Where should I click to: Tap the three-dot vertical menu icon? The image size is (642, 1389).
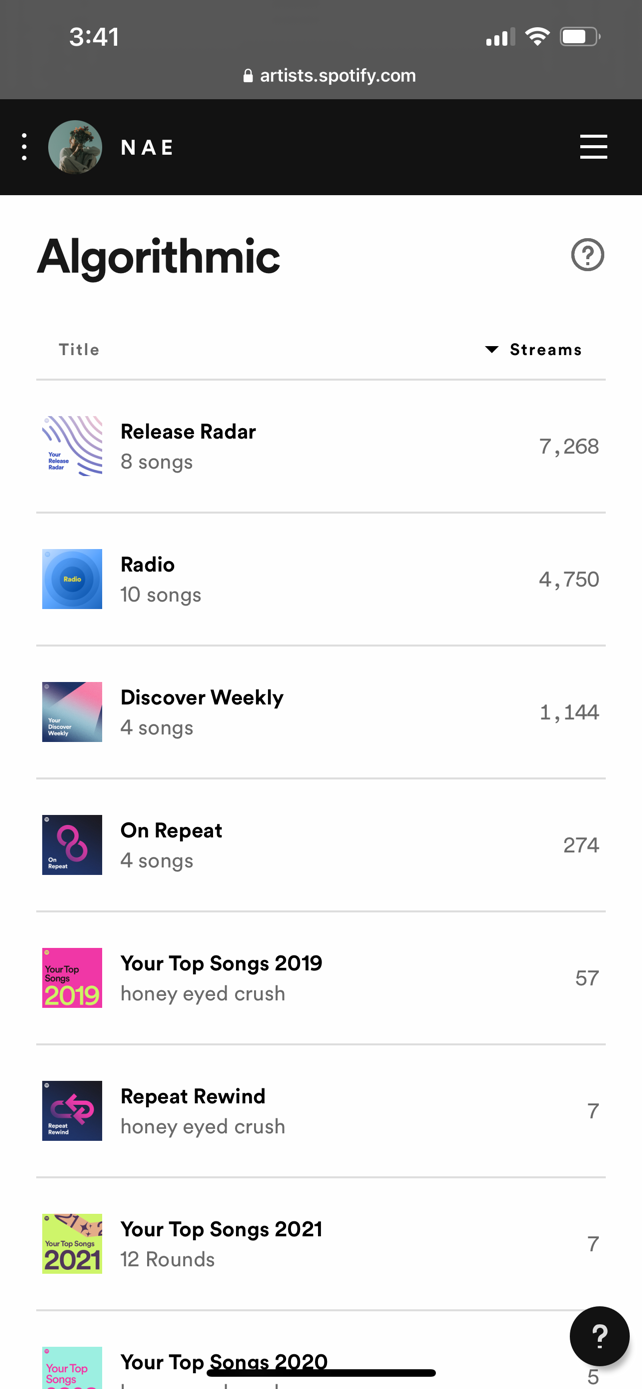pyautogui.click(x=24, y=147)
